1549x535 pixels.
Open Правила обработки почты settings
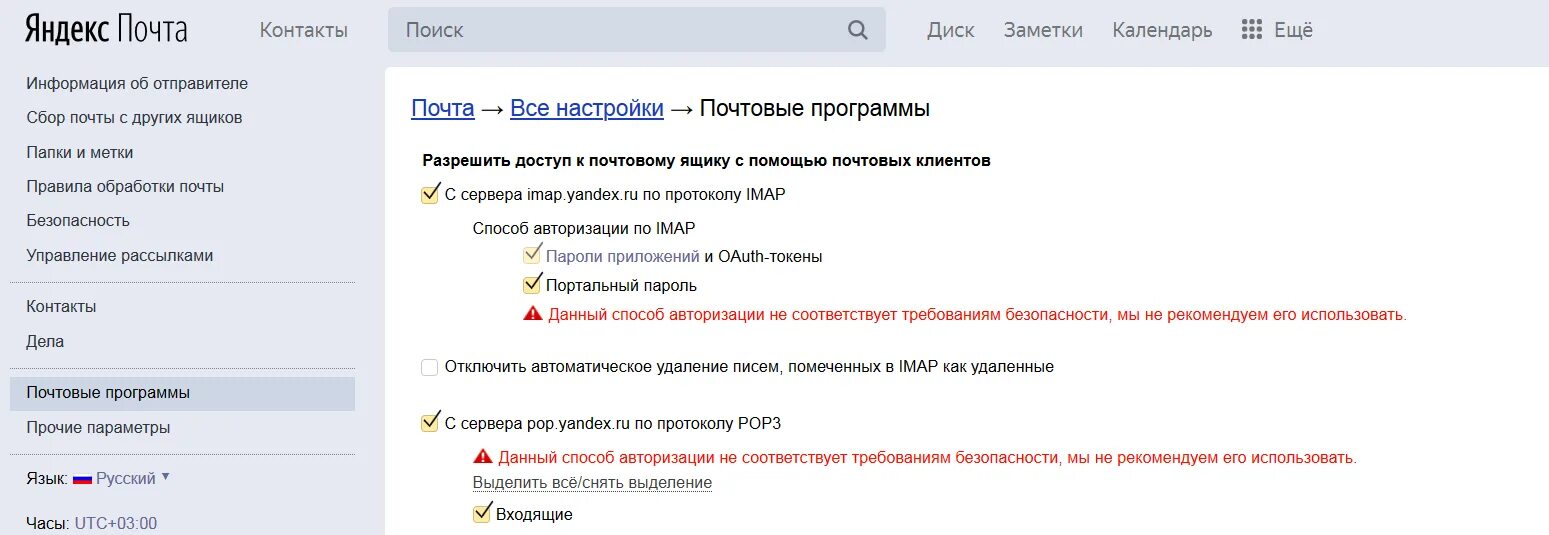click(x=125, y=187)
